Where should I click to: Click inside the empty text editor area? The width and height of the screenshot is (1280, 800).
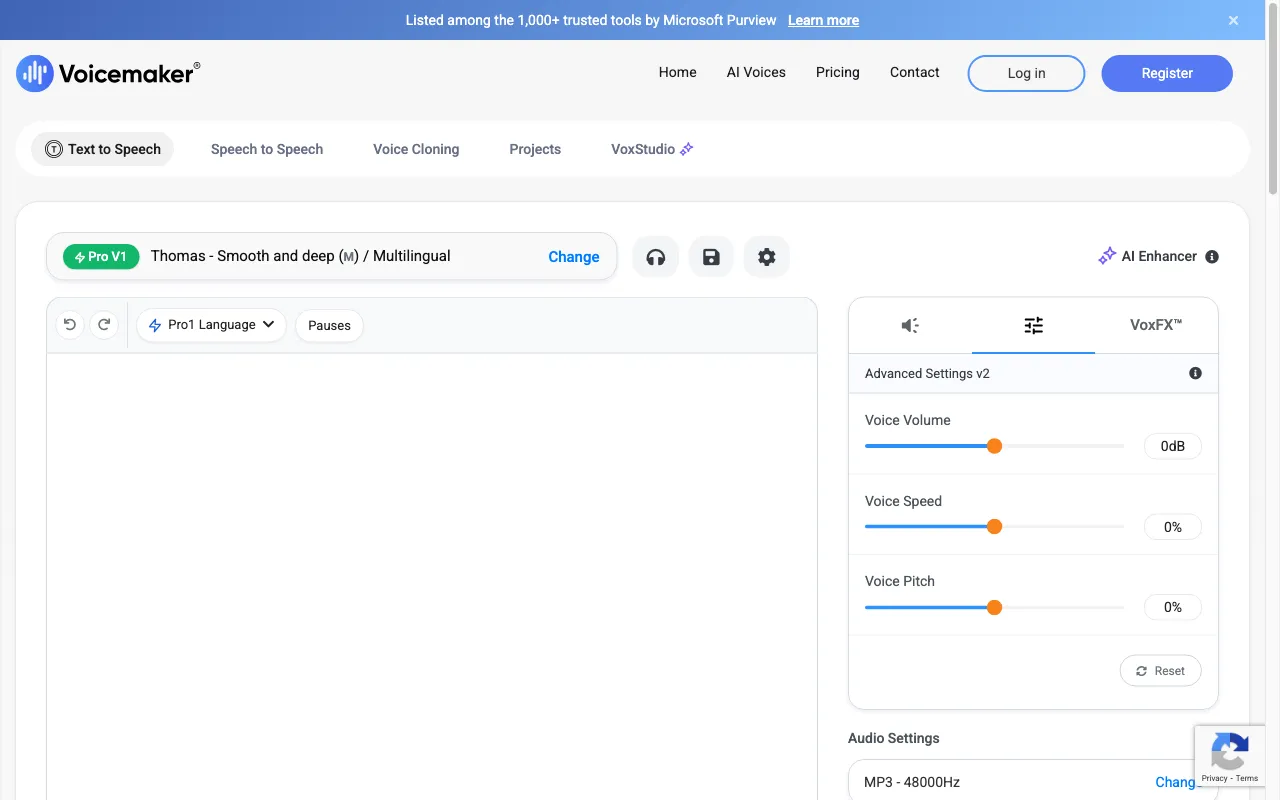432,576
